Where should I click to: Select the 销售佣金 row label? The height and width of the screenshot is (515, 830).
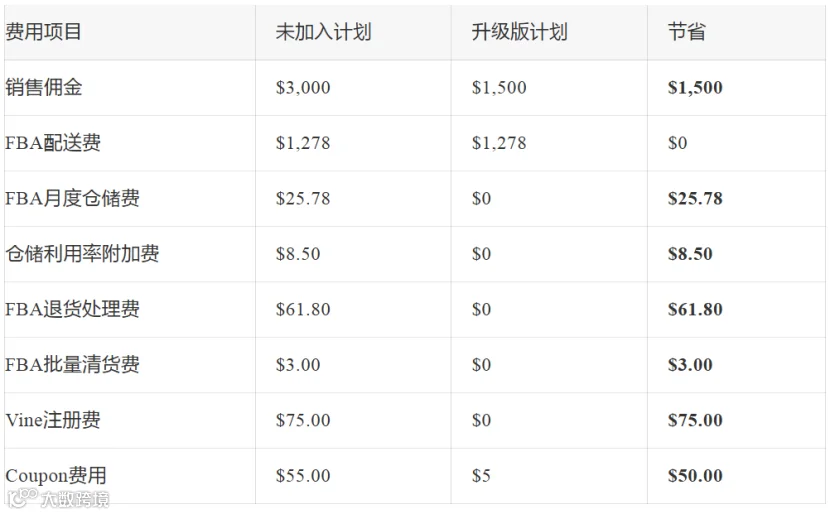pyautogui.click(x=44, y=87)
